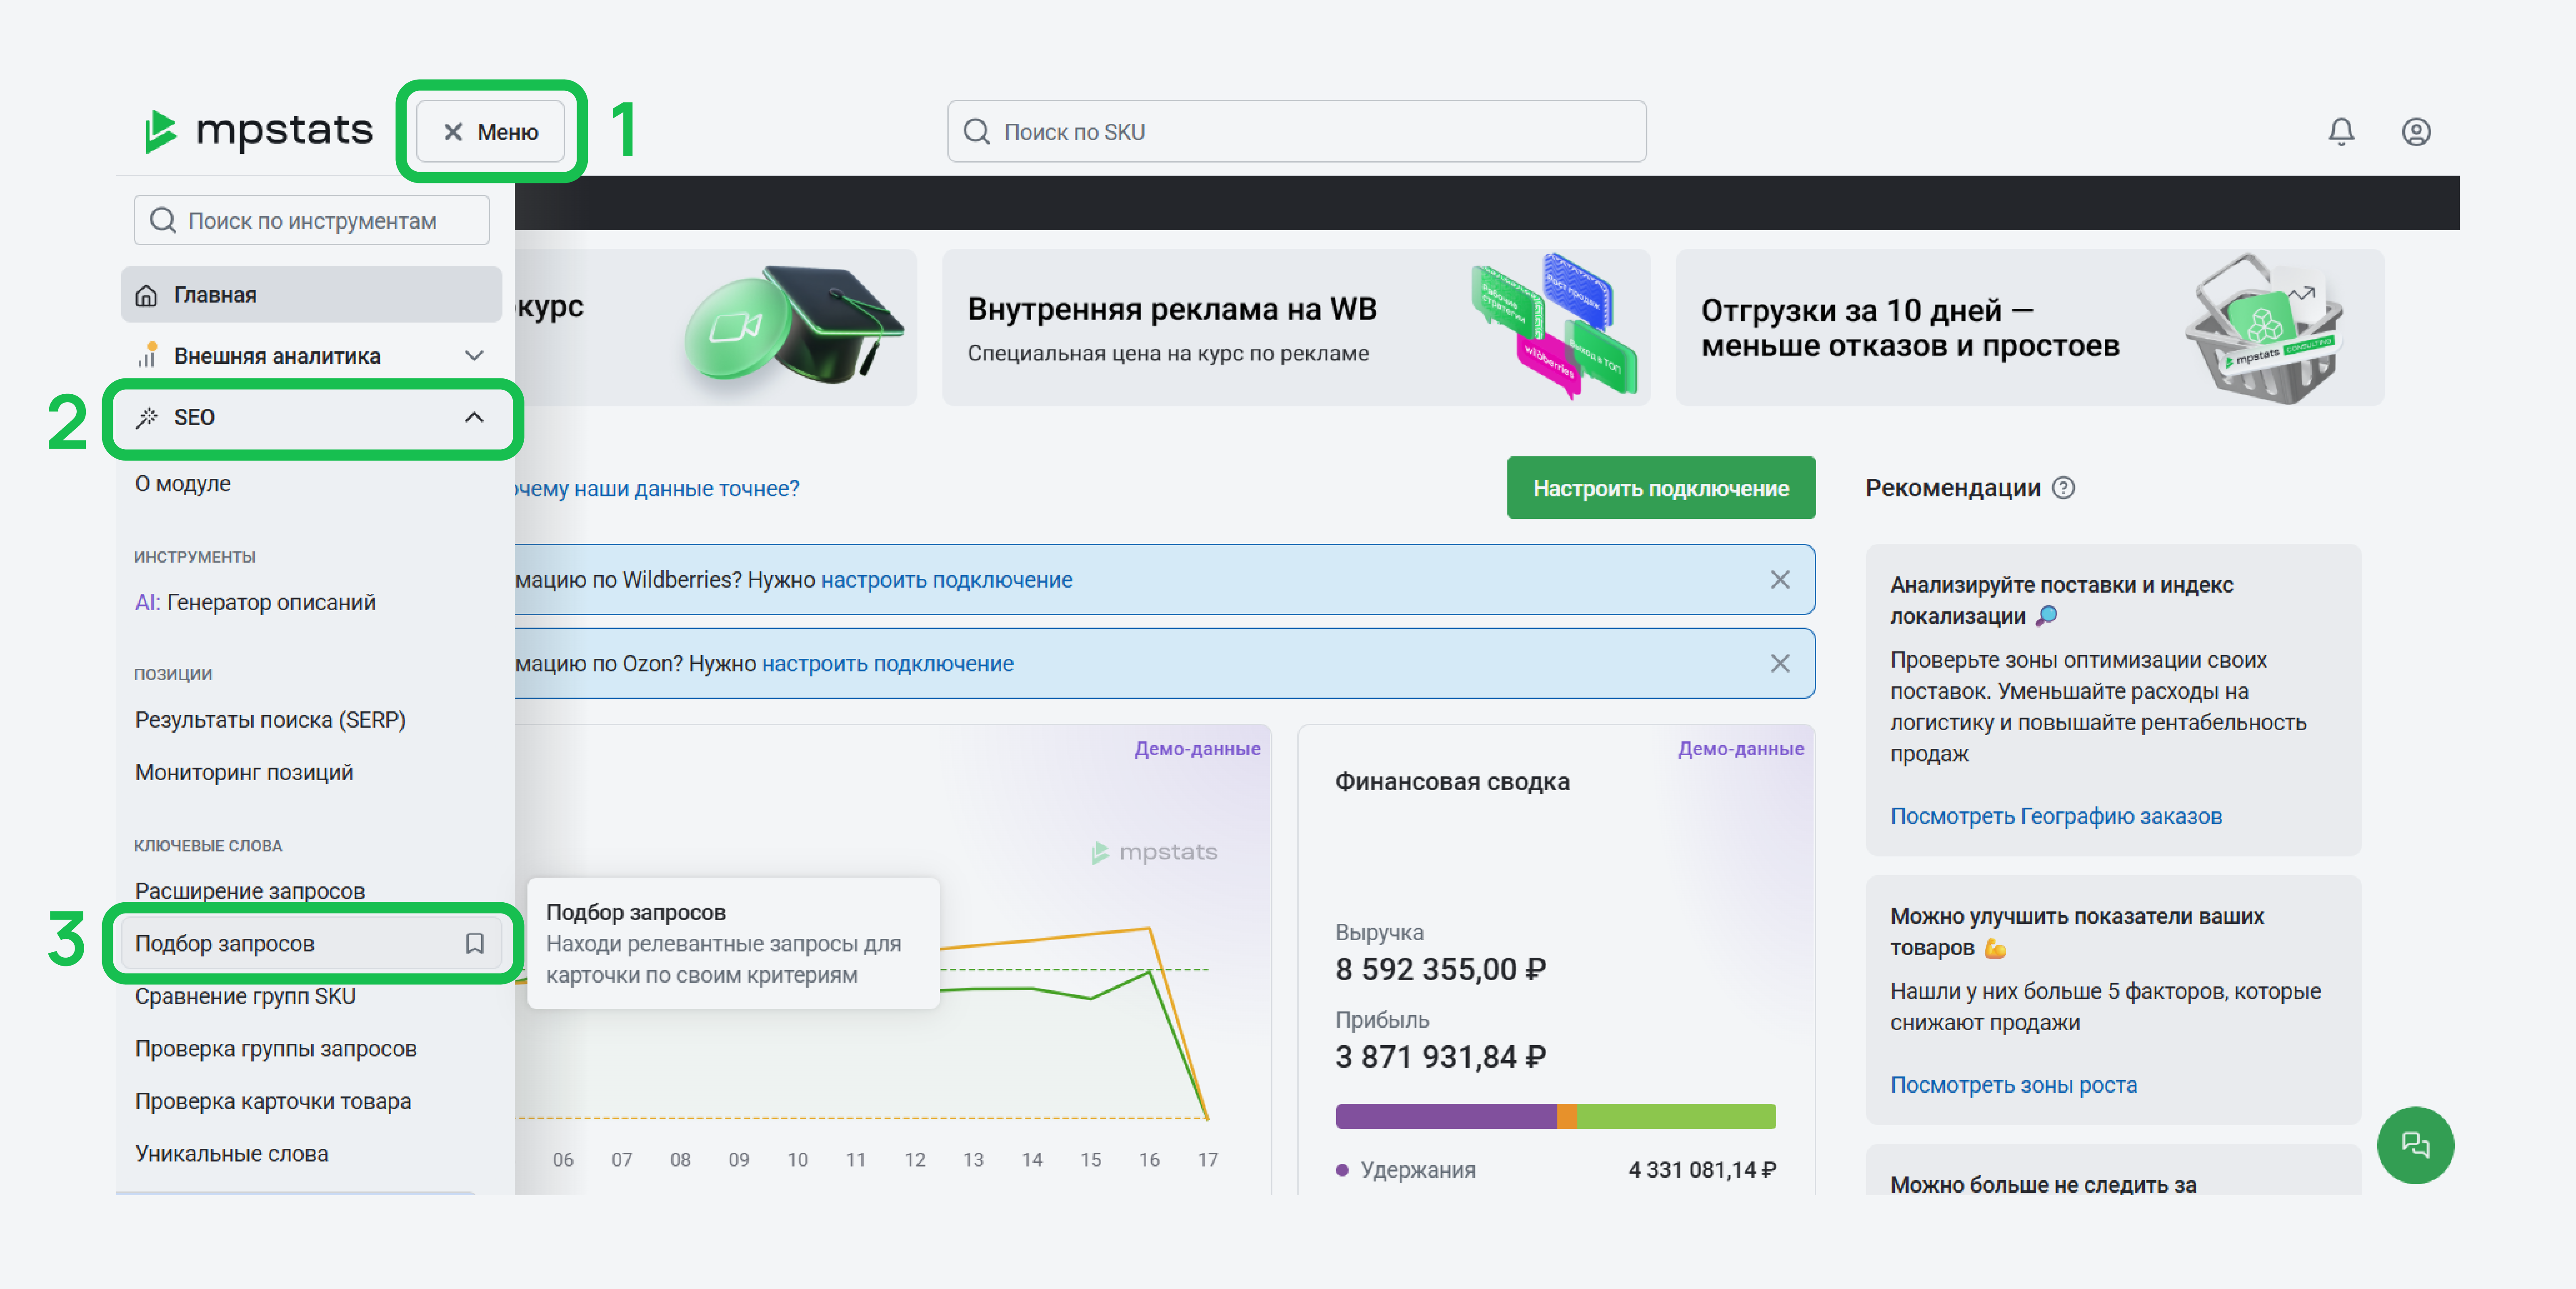Open the наши данные точнее link
Screen dimensions: 2576x1289
pyautogui.click(x=658, y=489)
